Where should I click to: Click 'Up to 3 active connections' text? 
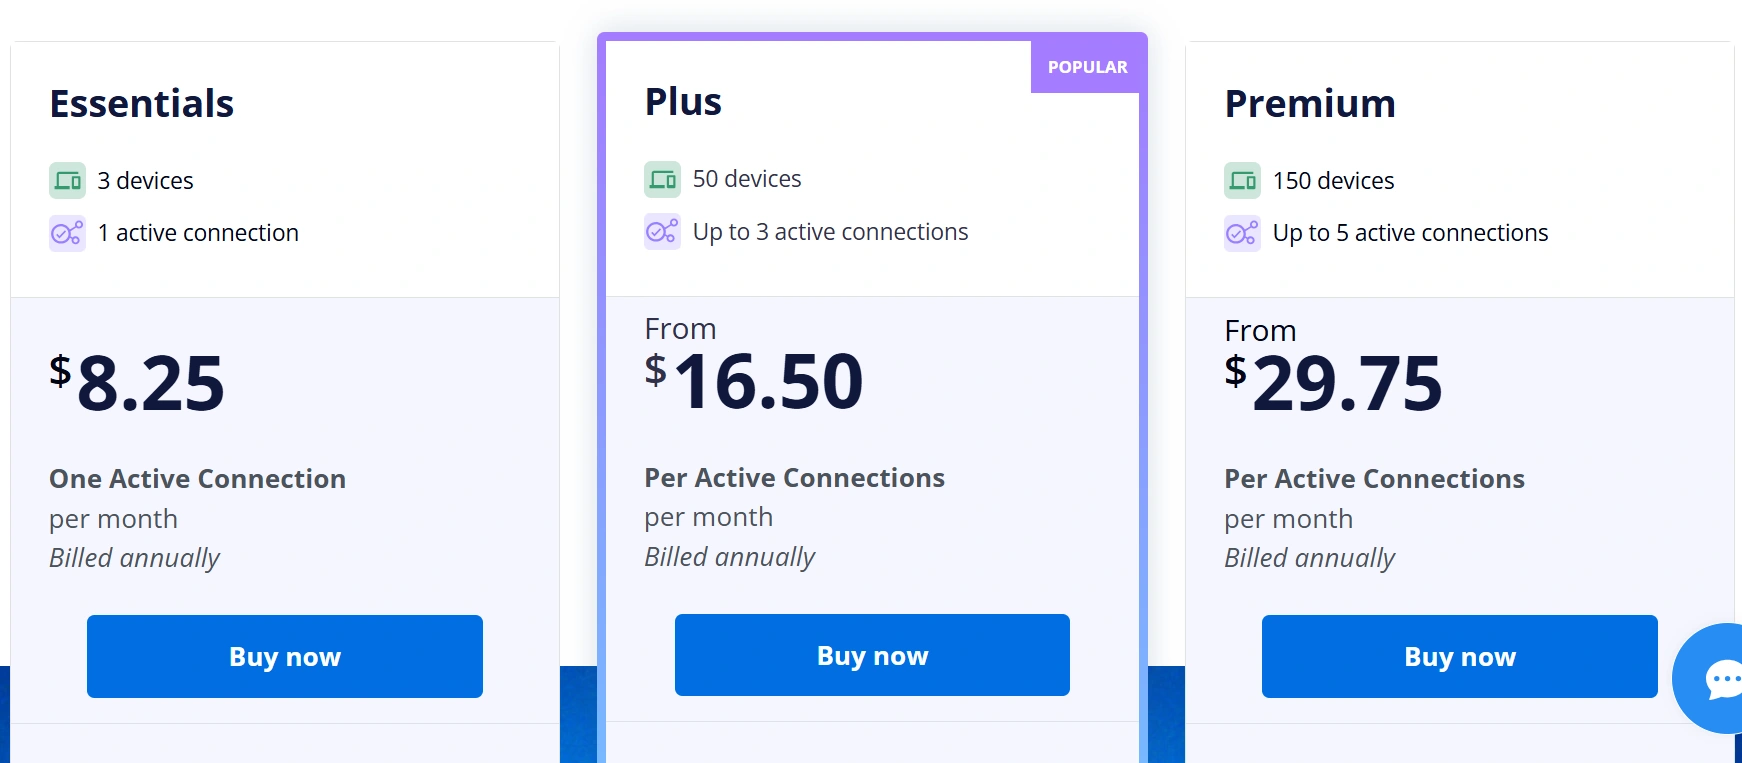tap(830, 232)
